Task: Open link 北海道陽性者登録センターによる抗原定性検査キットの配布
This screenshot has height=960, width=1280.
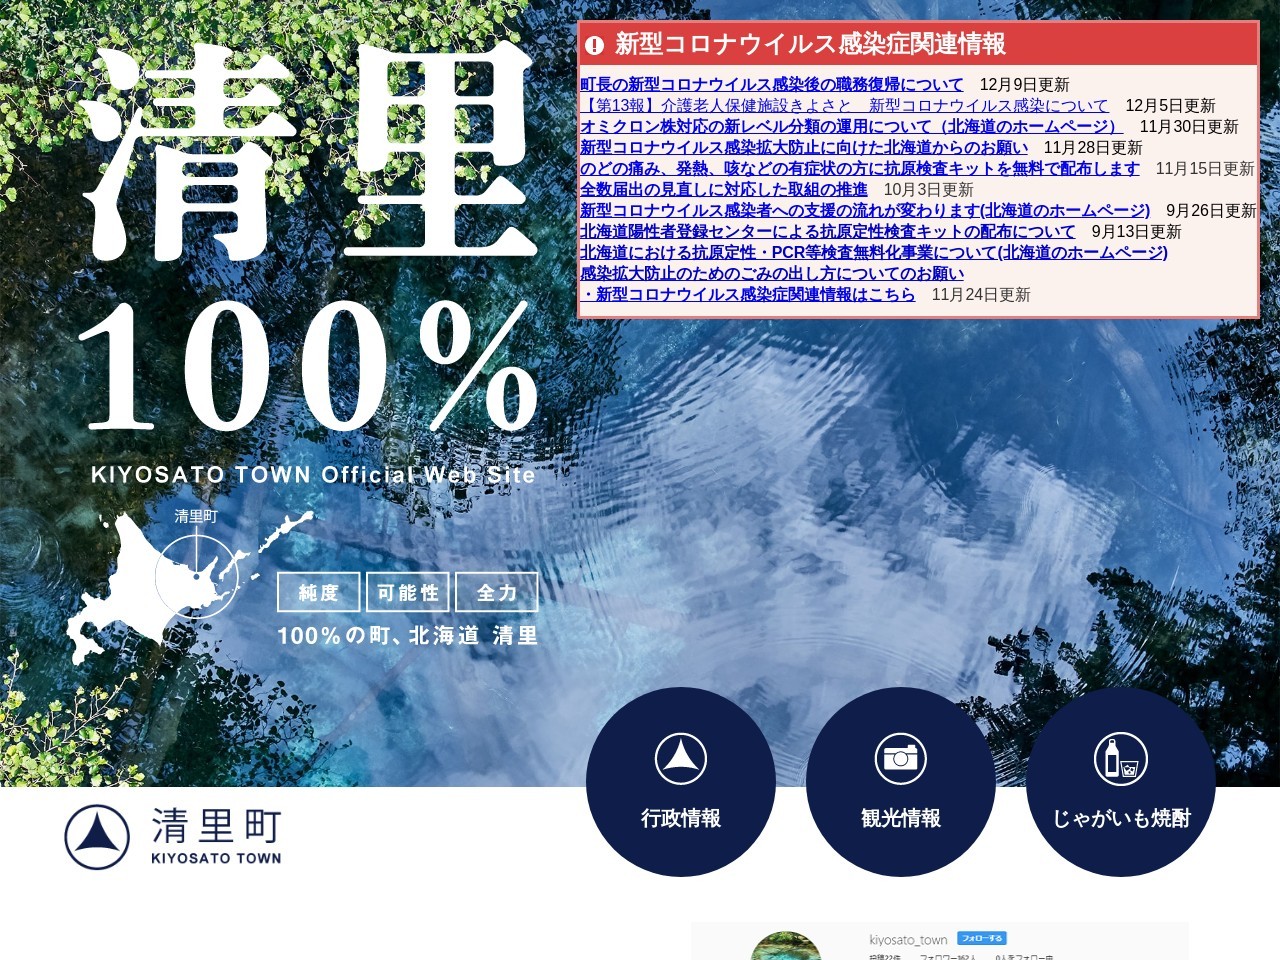Action: pos(828,232)
